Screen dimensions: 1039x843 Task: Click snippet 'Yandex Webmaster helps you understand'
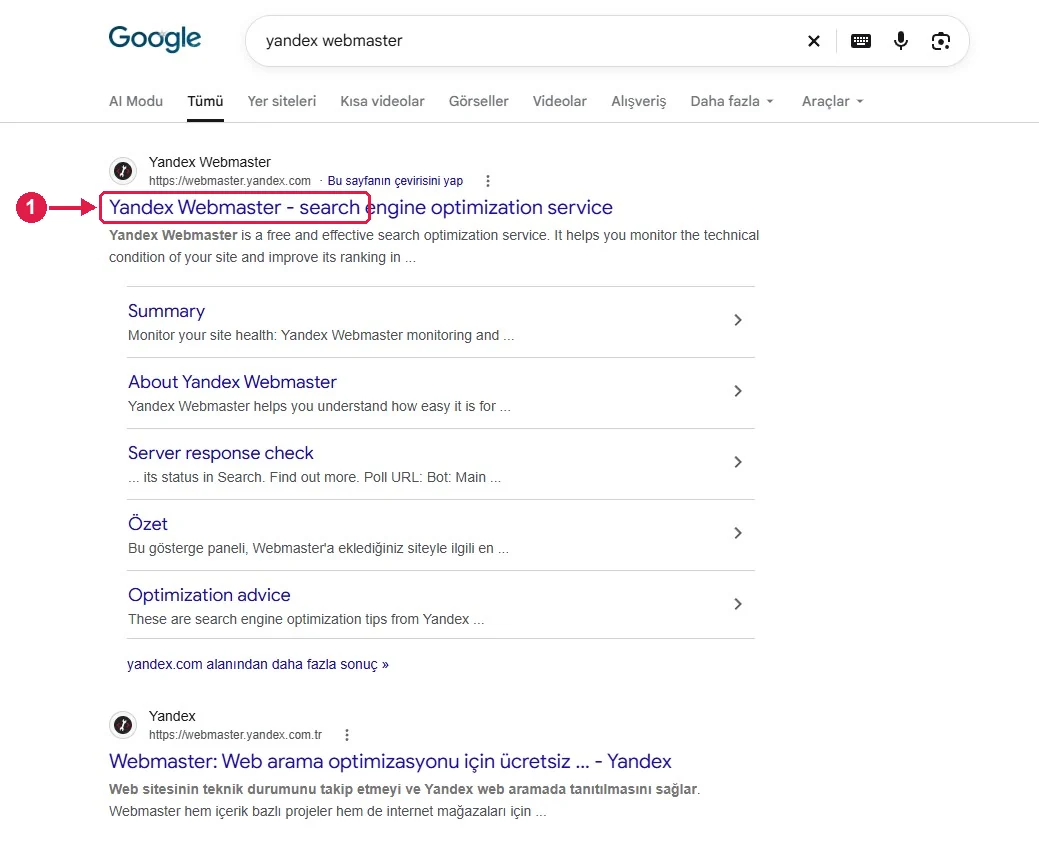coord(319,406)
